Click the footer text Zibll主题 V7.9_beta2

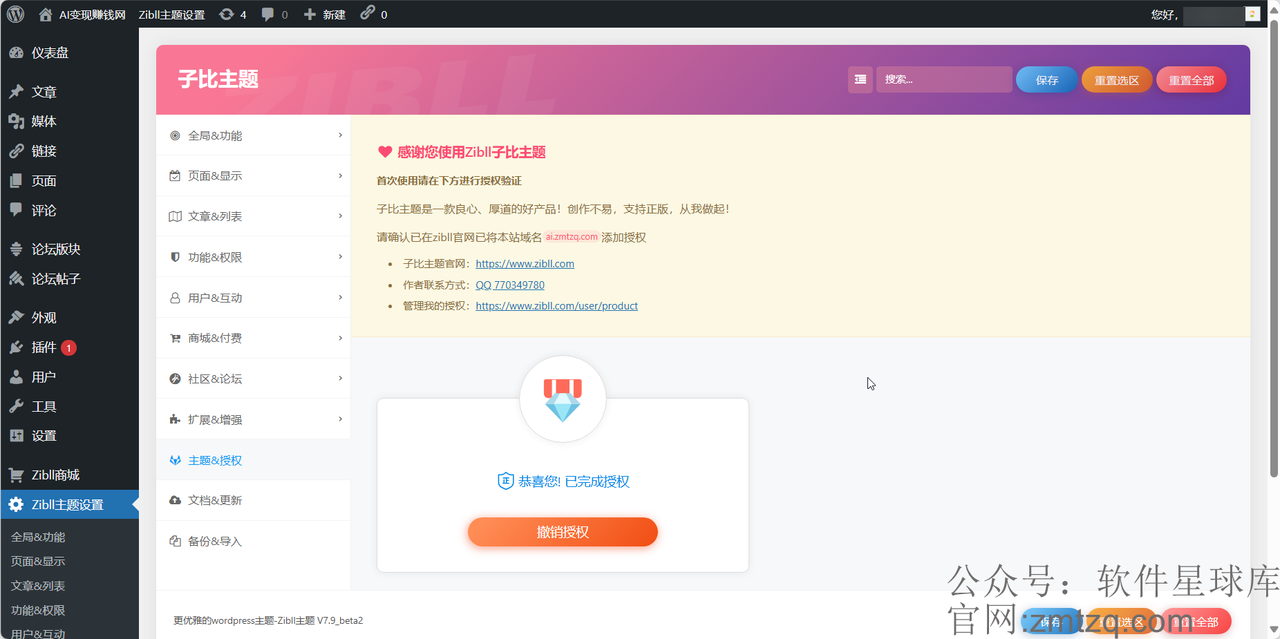[x=319, y=620]
